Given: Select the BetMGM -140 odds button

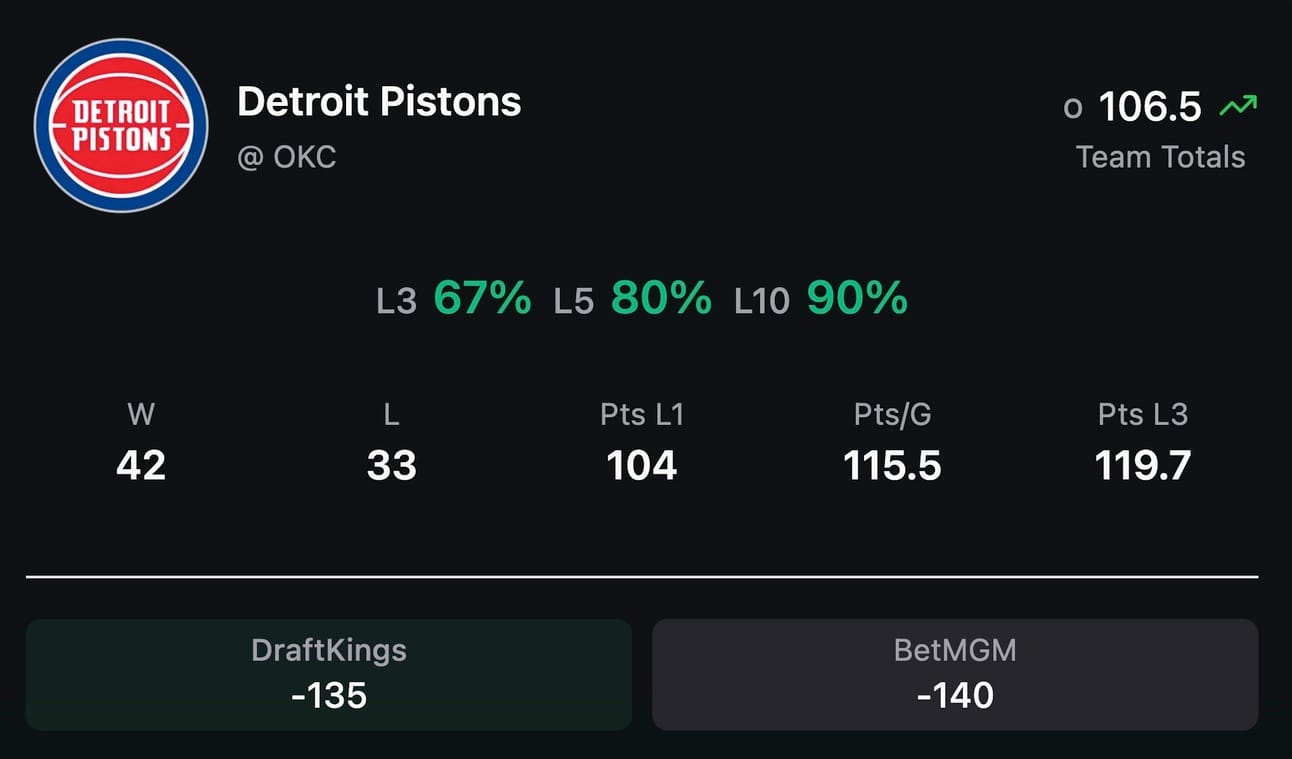Looking at the screenshot, I should [955, 674].
